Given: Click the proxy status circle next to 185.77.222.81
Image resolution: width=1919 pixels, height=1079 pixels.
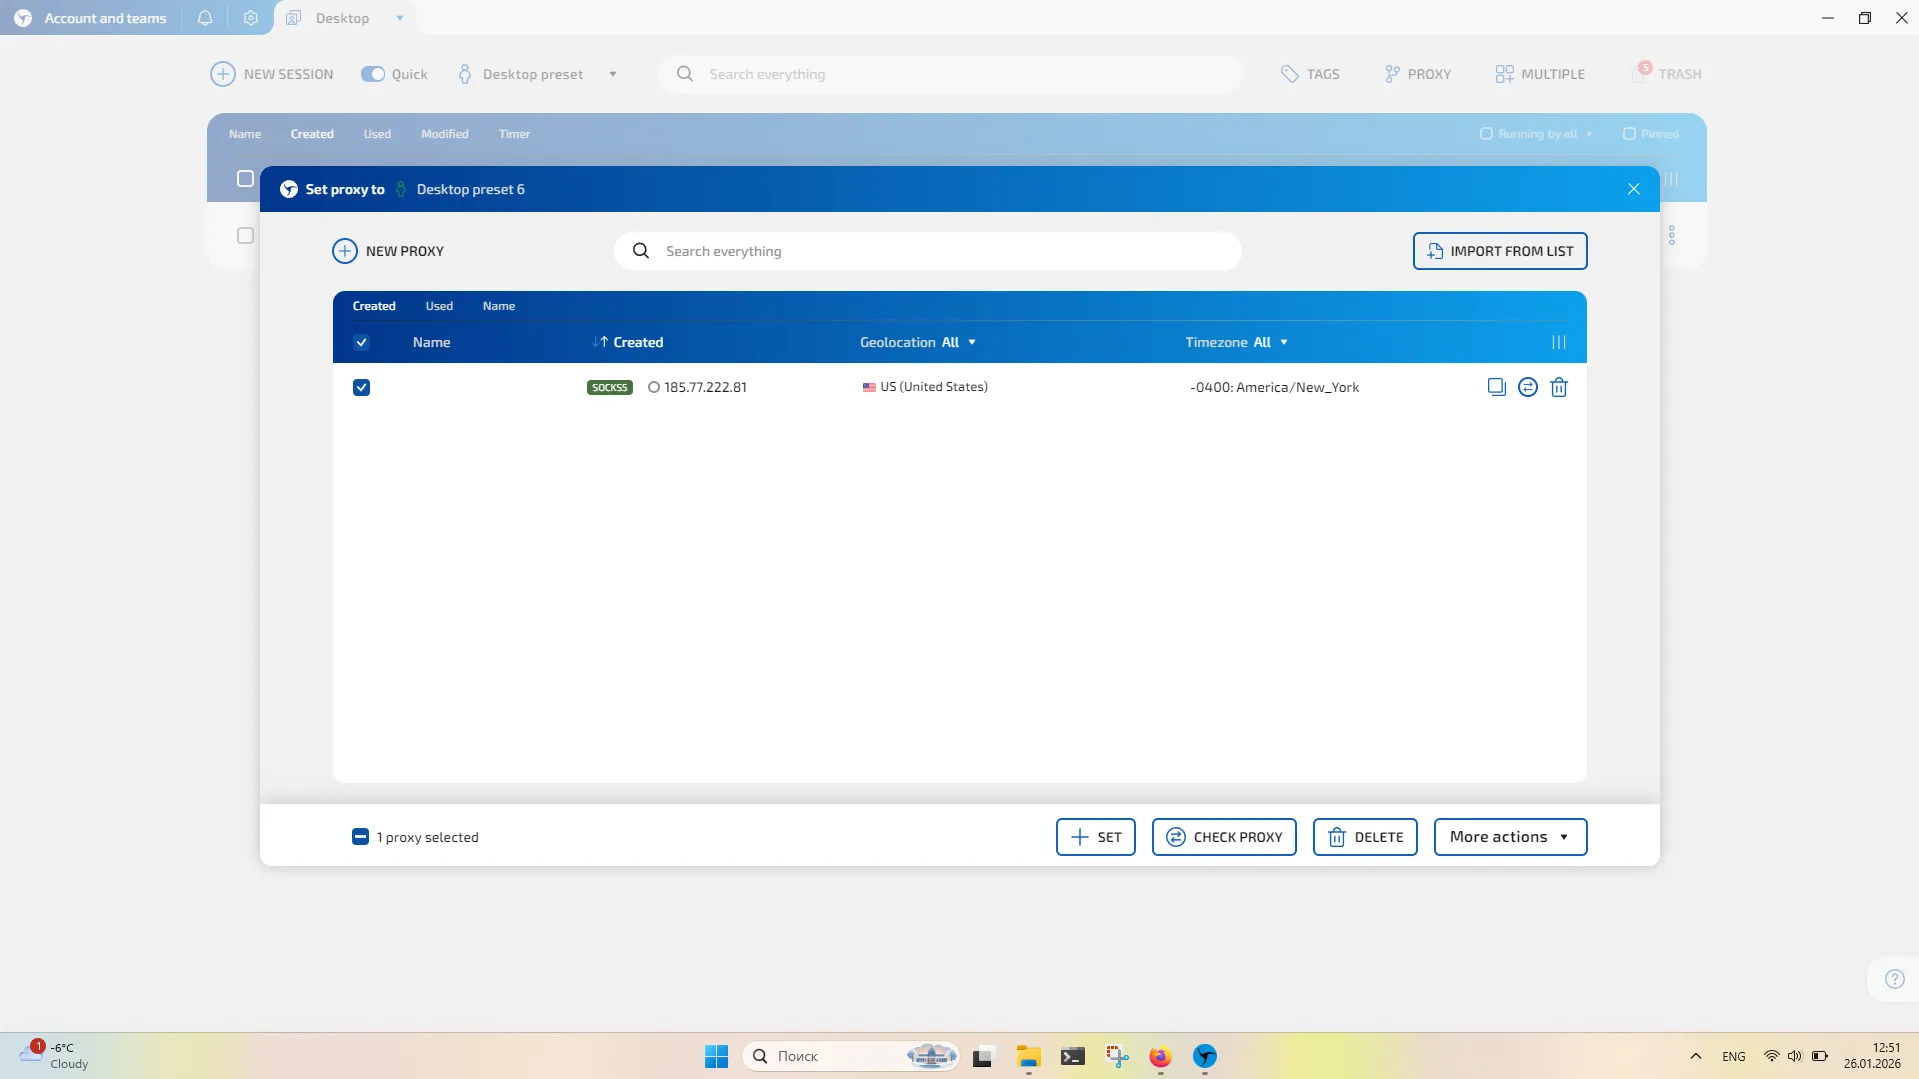Looking at the screenshot, I should click(653, 387).
